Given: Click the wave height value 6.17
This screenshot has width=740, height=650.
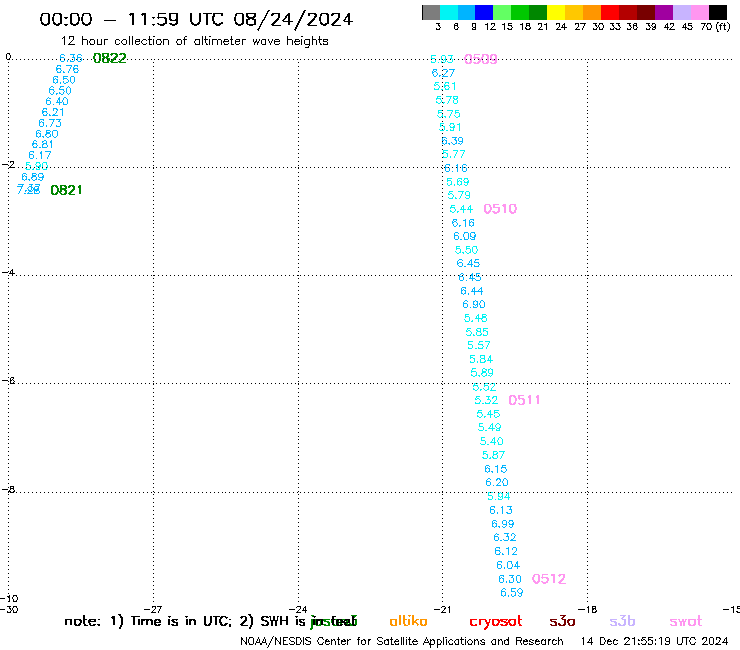Looking at the screenshot, I should tap(40, 155).
